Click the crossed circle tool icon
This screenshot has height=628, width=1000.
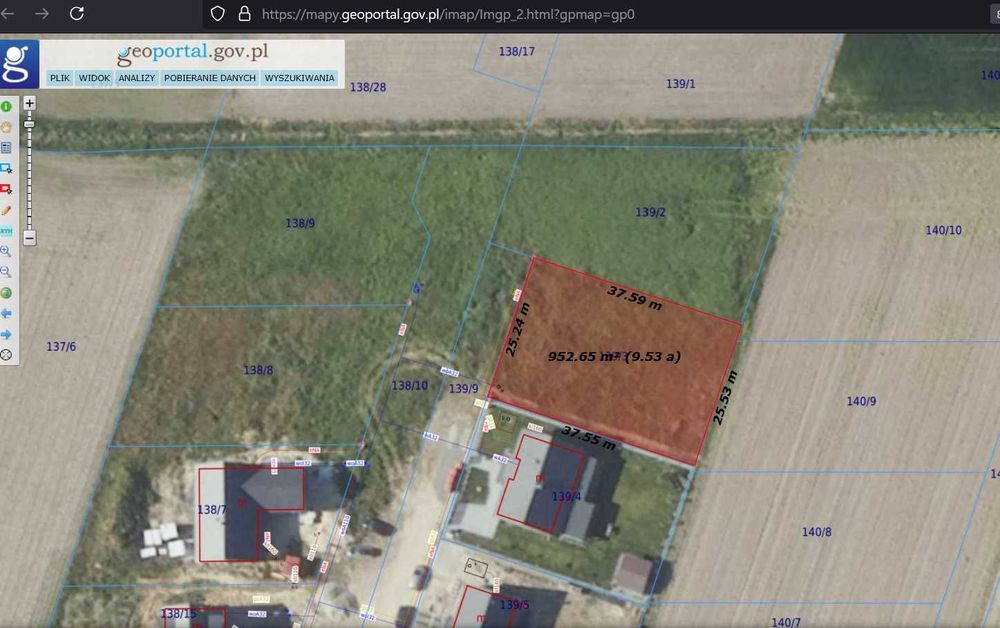pyautogui.click(x=6, y=355)
